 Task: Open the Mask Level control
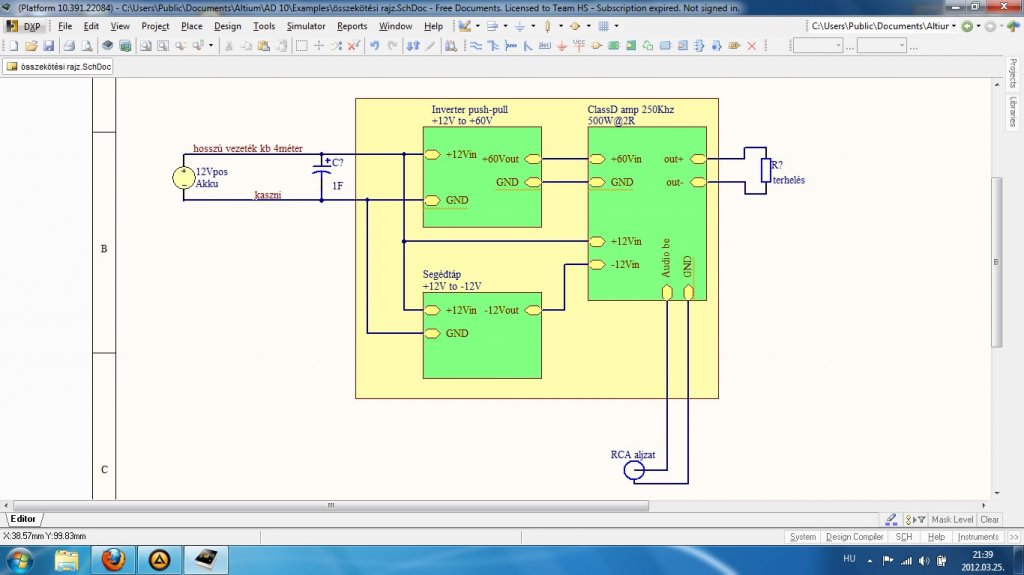click(x=952, y=519)
